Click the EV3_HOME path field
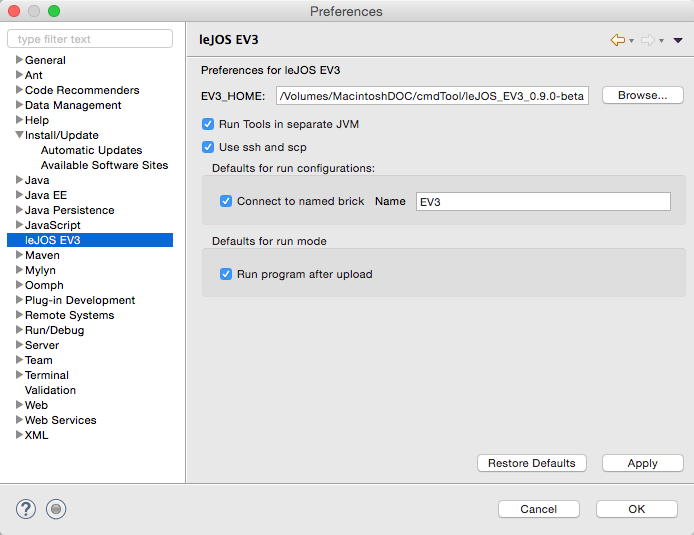 pos(432,96)
